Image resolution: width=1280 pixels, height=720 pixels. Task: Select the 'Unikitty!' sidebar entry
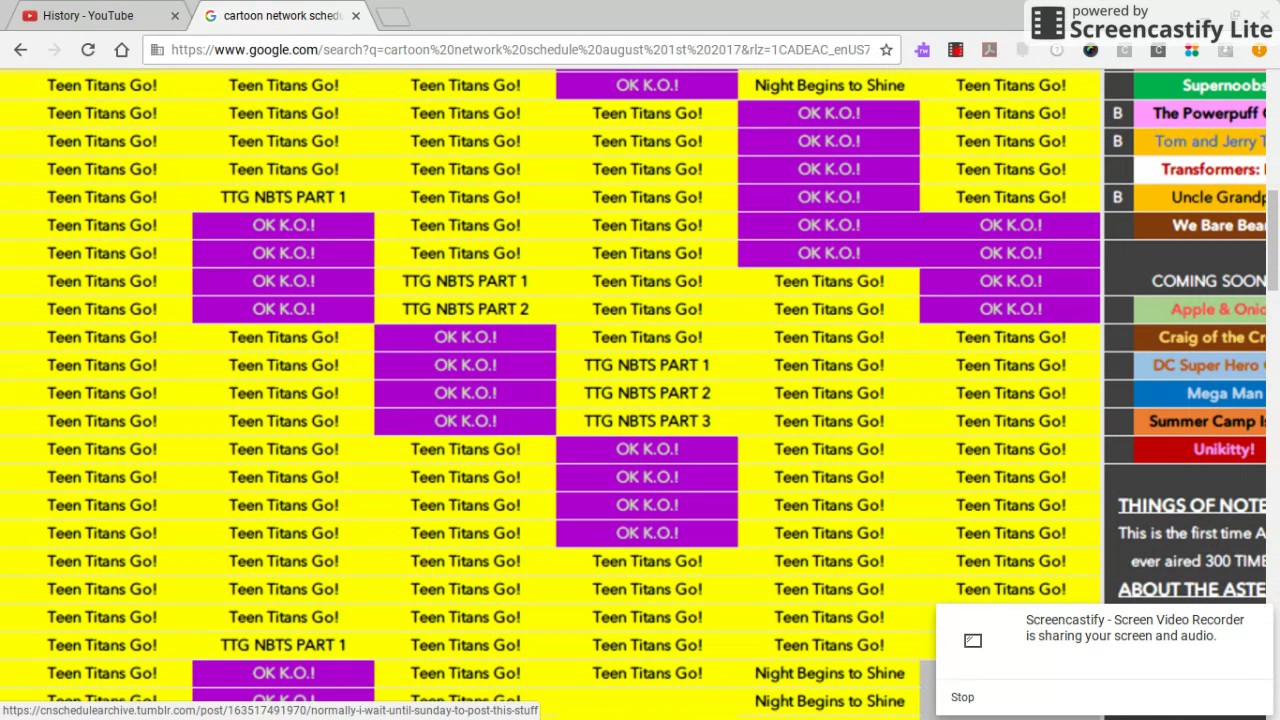[1200, 449]
